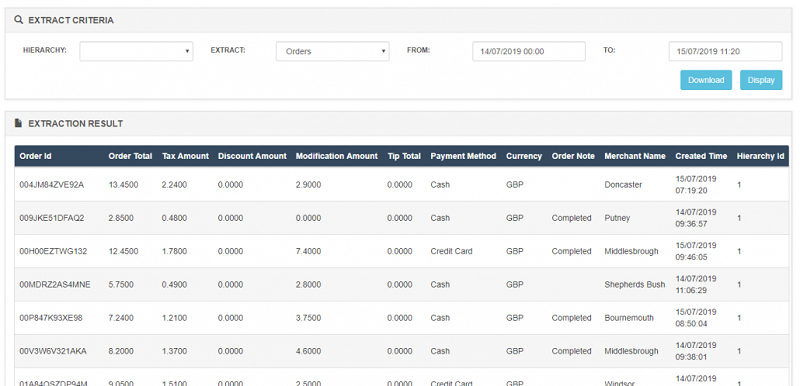The image size is (800, 386).
Task: Click order total 2.8500
Action: tap(121, 218)
